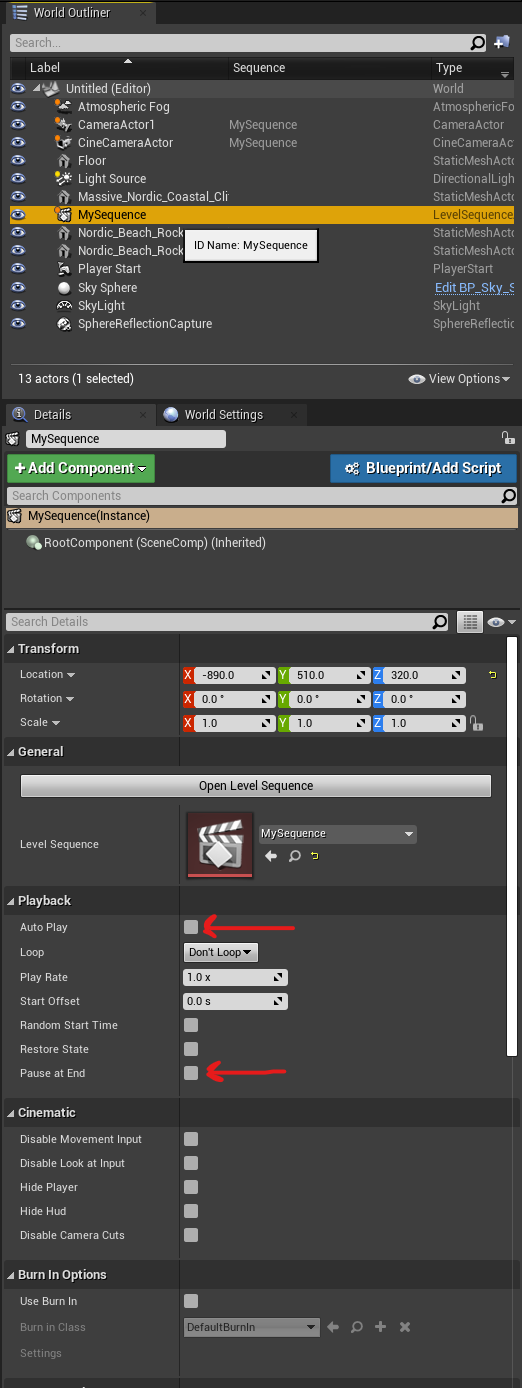Open property matrix grid view icon
Image resolution: width=522 pixels, height=1388 pixels.
tap(470, 622)
